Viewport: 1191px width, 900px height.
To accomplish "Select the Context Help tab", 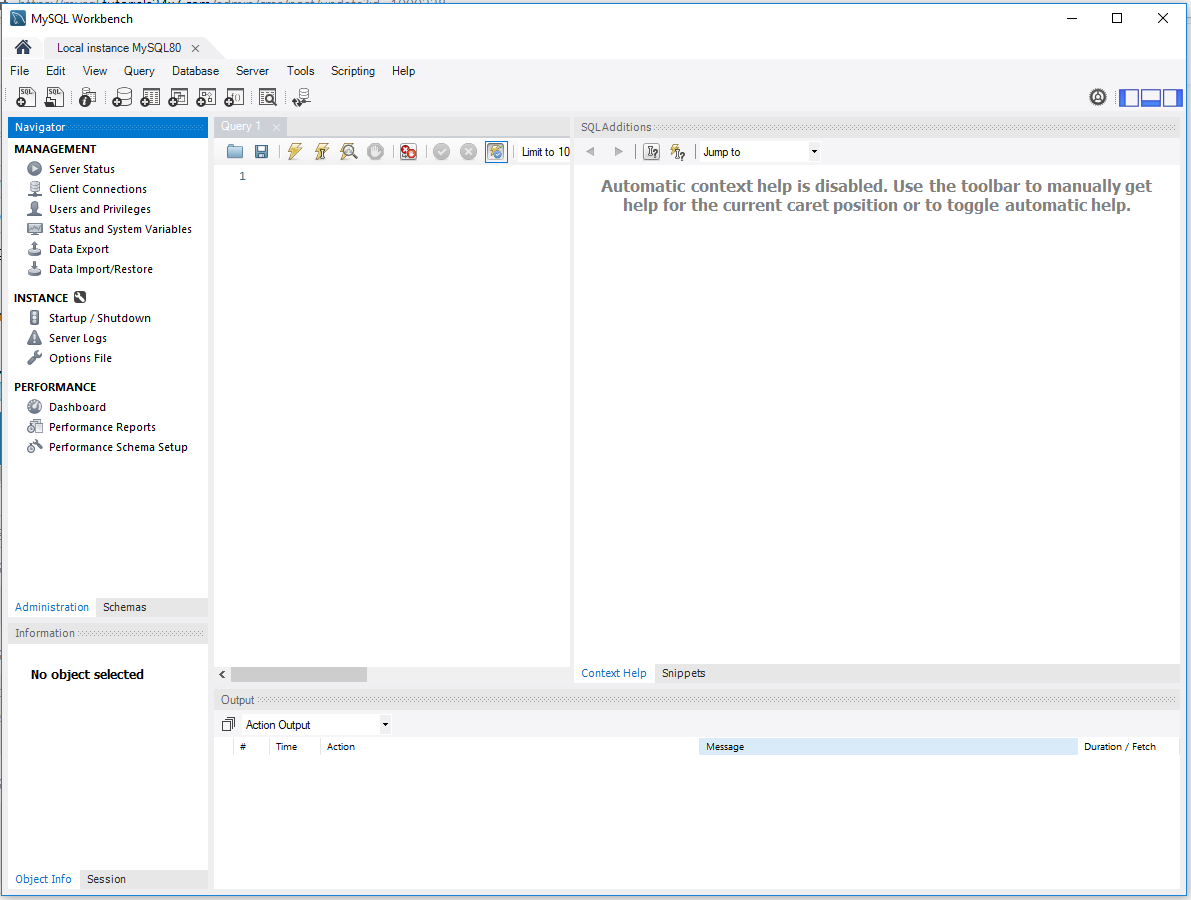I will coord(614,673).
